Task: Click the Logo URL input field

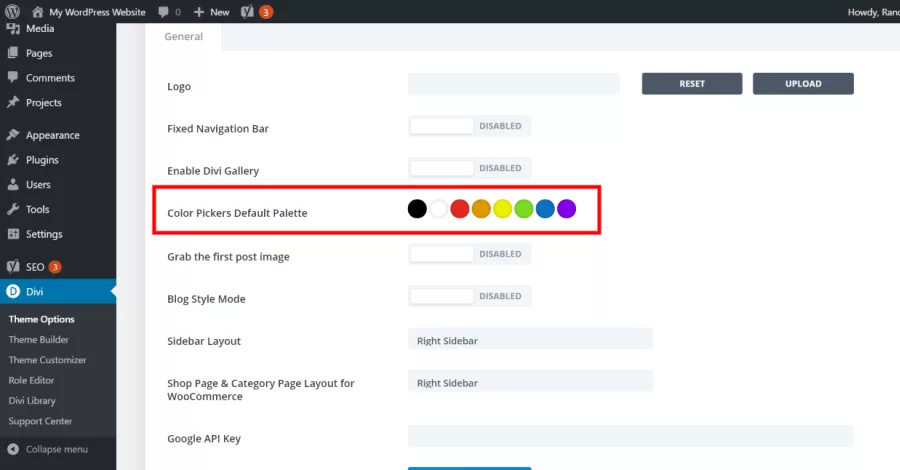Action: (x=514, y=84)
